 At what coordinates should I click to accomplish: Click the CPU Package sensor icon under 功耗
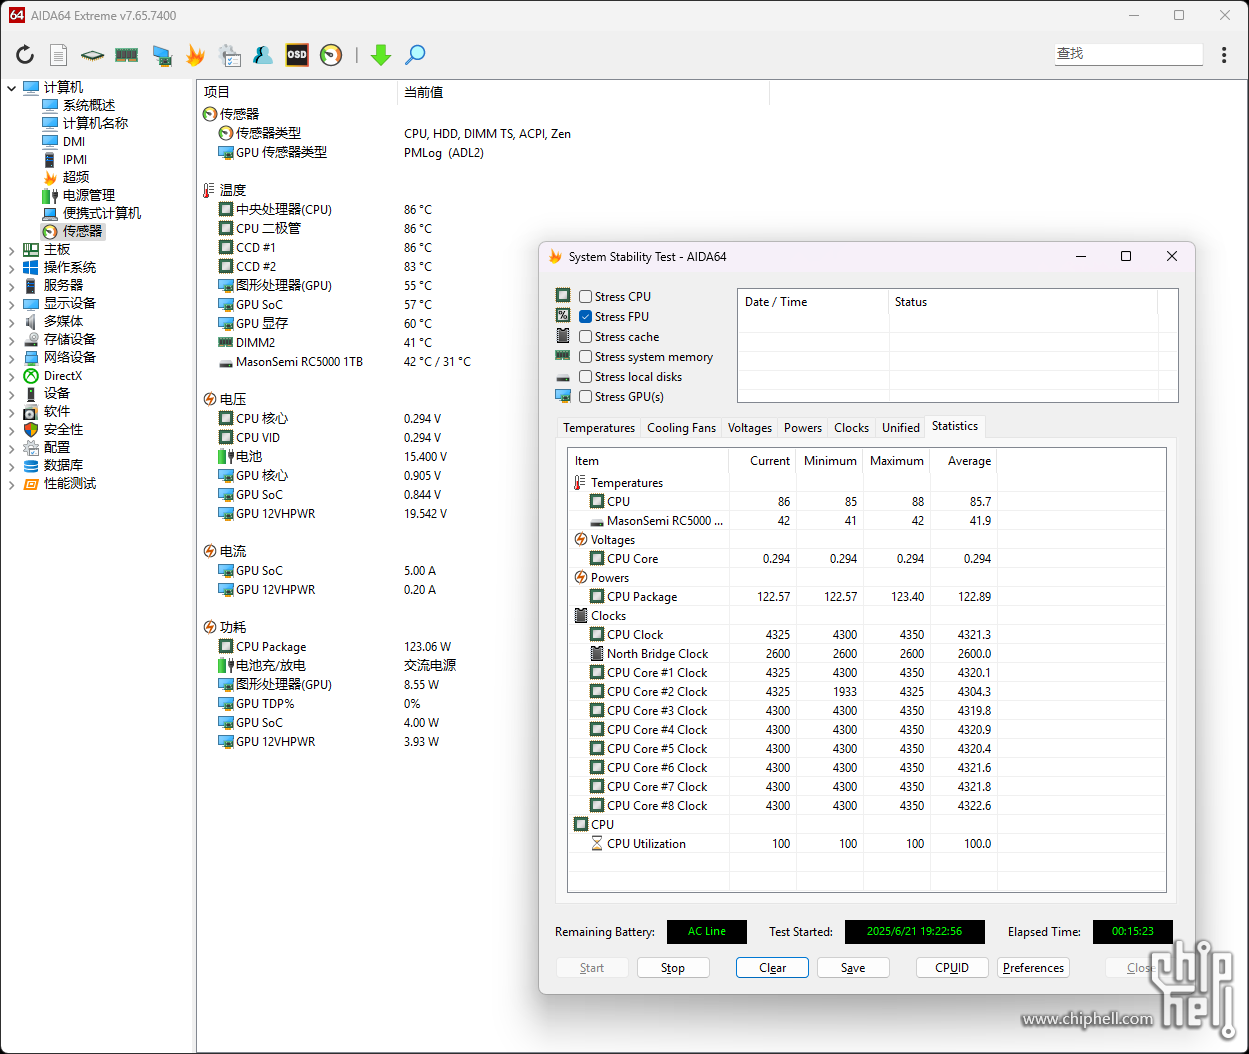tap(226, 647)
